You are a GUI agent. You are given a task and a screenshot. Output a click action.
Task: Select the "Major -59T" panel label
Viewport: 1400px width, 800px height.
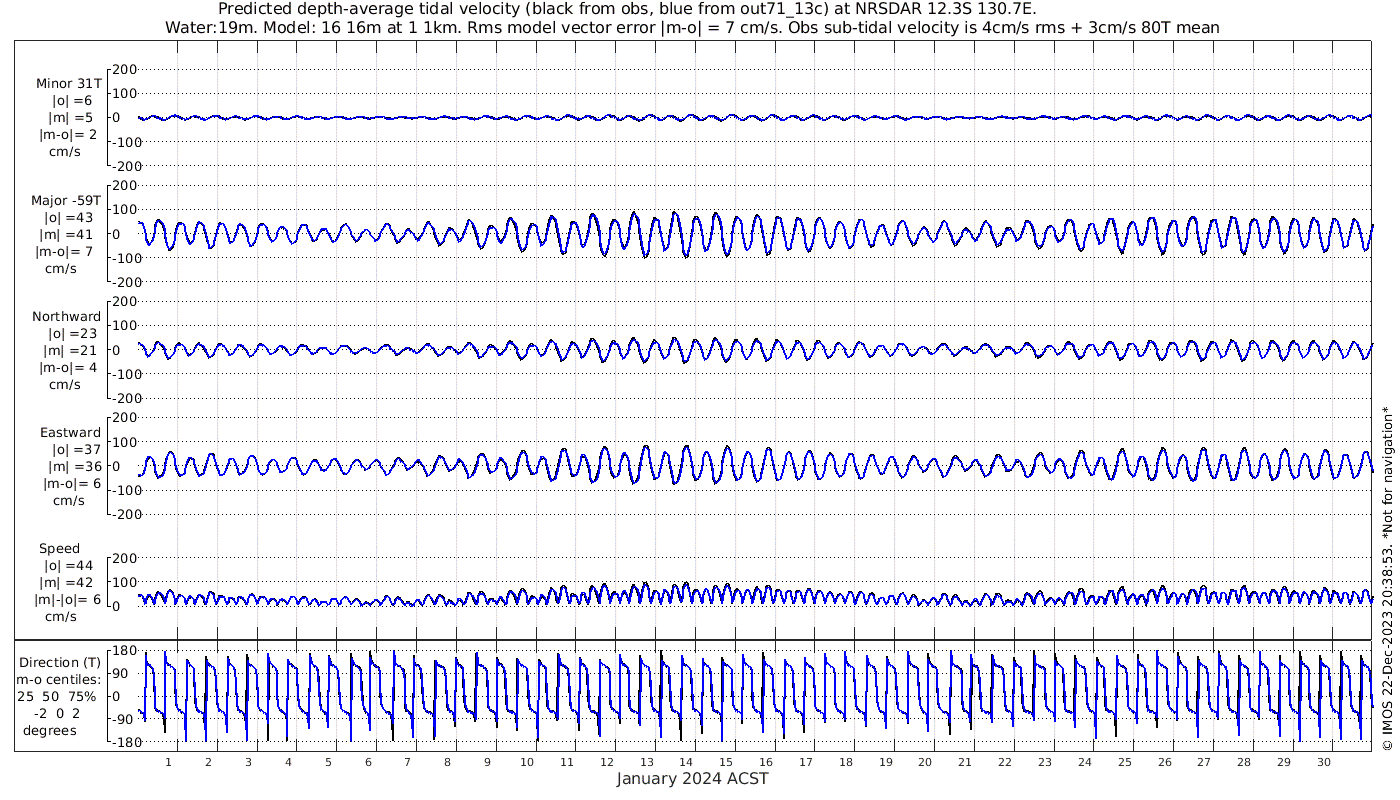pos(66,200)
